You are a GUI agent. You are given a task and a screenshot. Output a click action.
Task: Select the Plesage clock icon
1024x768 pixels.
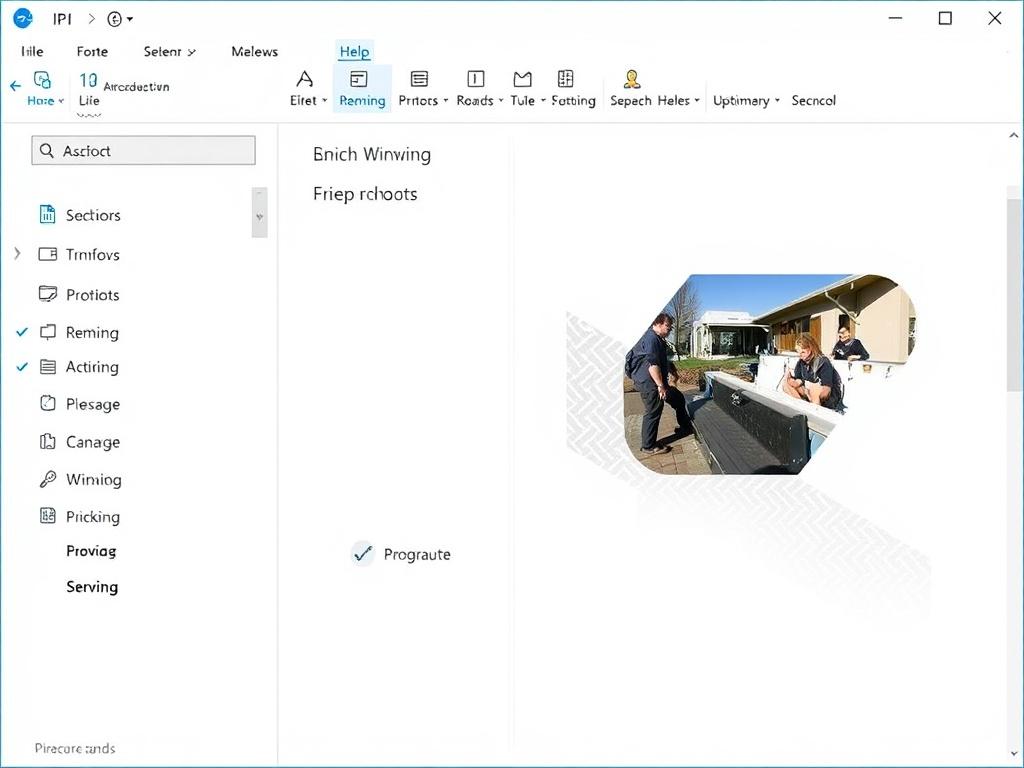tap(48, 403)
